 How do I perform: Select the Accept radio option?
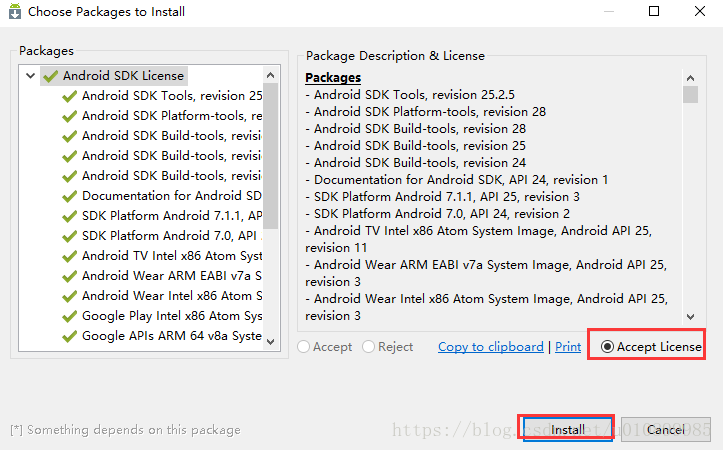tap(304, 347)
